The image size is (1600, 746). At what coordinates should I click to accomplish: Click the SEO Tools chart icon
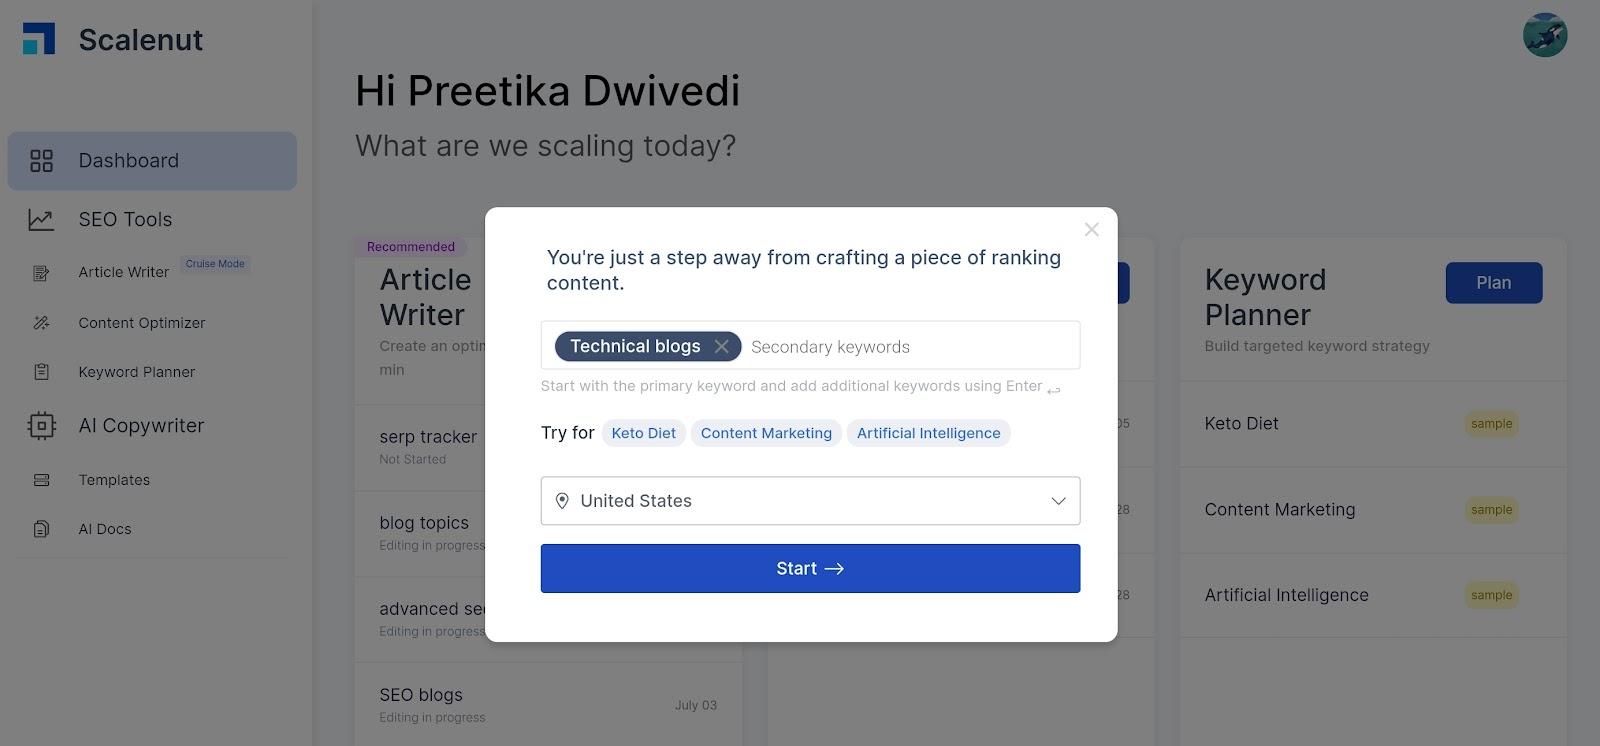[41, 220]
